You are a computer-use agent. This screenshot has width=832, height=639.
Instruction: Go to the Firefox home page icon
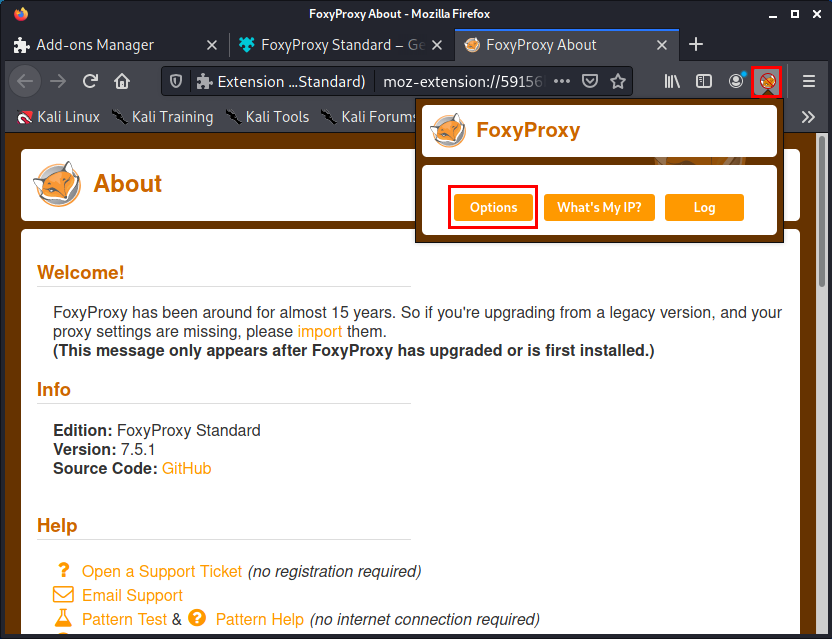point(122,81)
